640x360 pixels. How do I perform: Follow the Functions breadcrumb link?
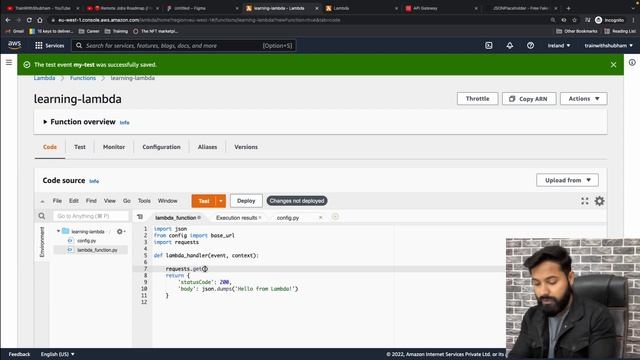point(83,78)
